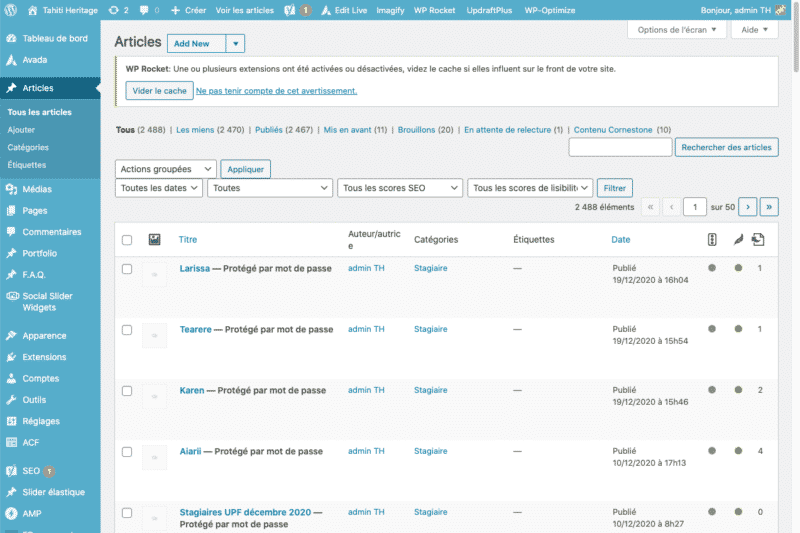Click the F.A.Q. pin icon
800x533 pixels.
pyautogui.click(x=11, y=274)
